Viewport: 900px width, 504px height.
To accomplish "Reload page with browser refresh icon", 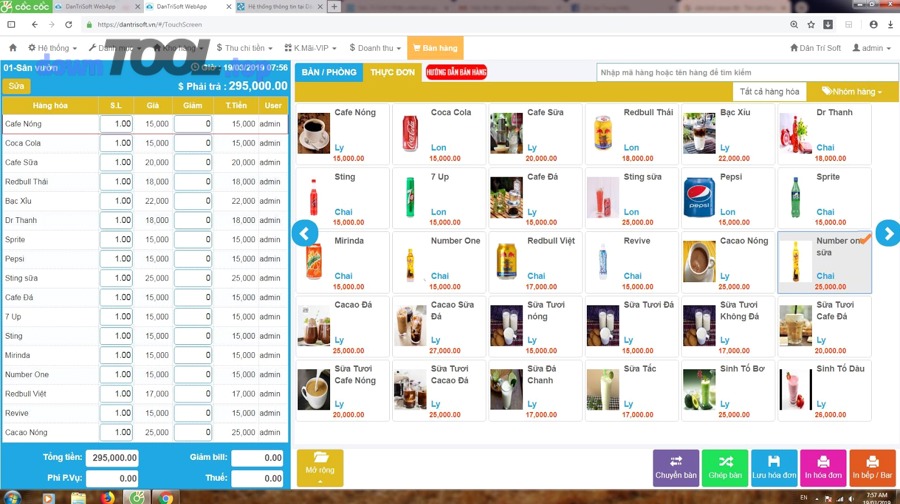I will click(68, 25).
